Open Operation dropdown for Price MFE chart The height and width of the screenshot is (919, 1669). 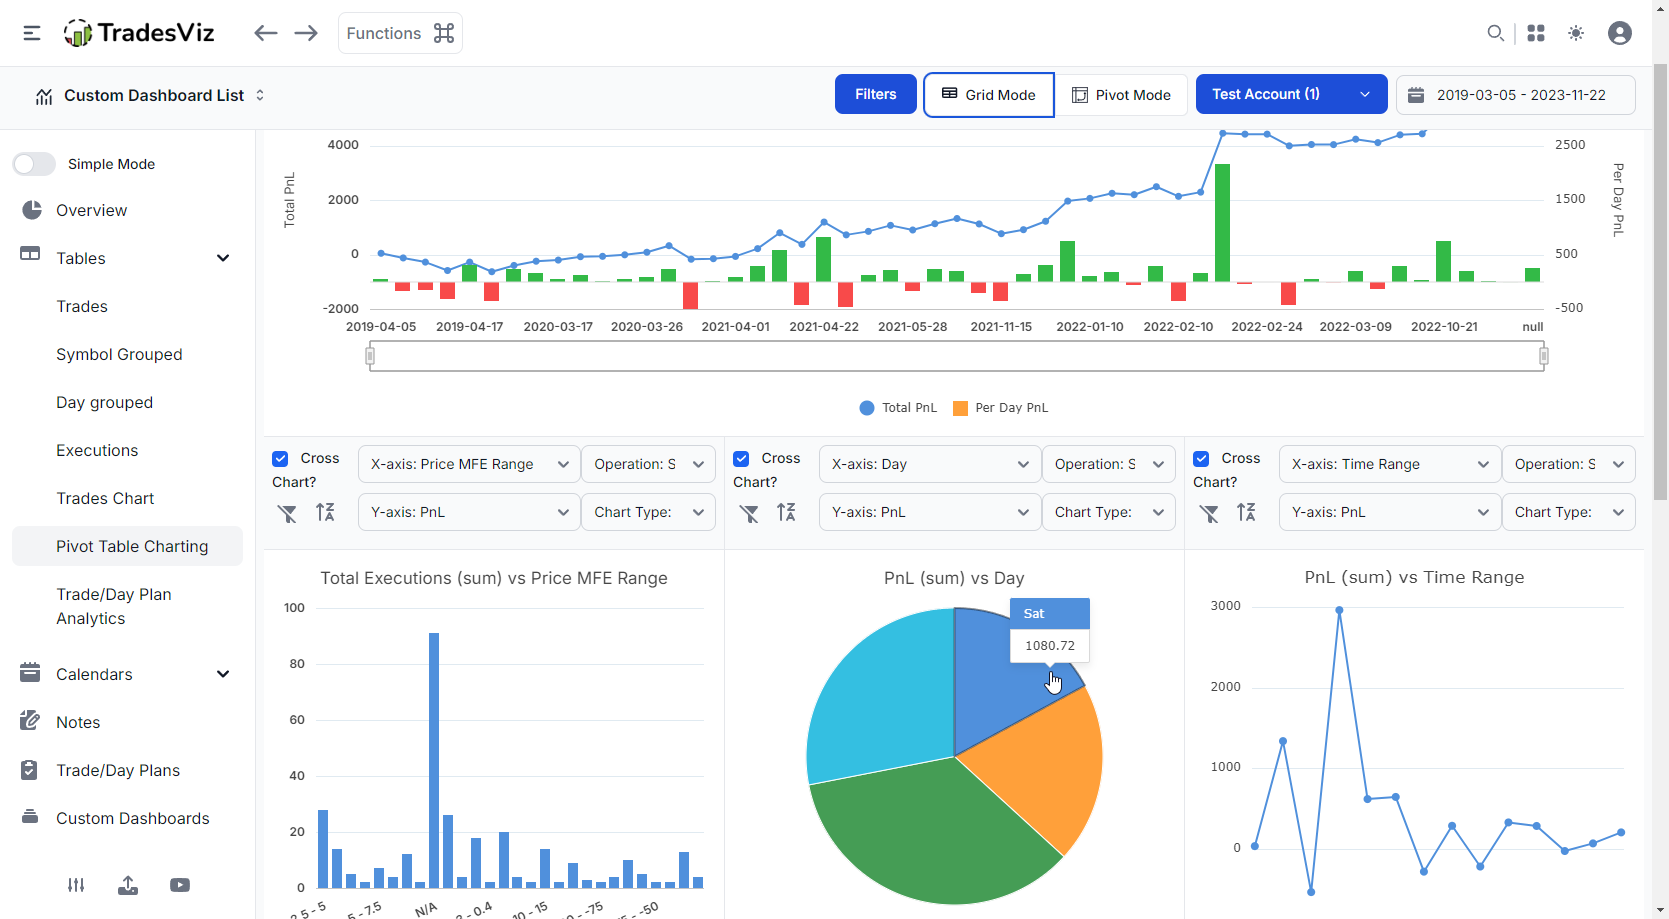coord(648,464)
